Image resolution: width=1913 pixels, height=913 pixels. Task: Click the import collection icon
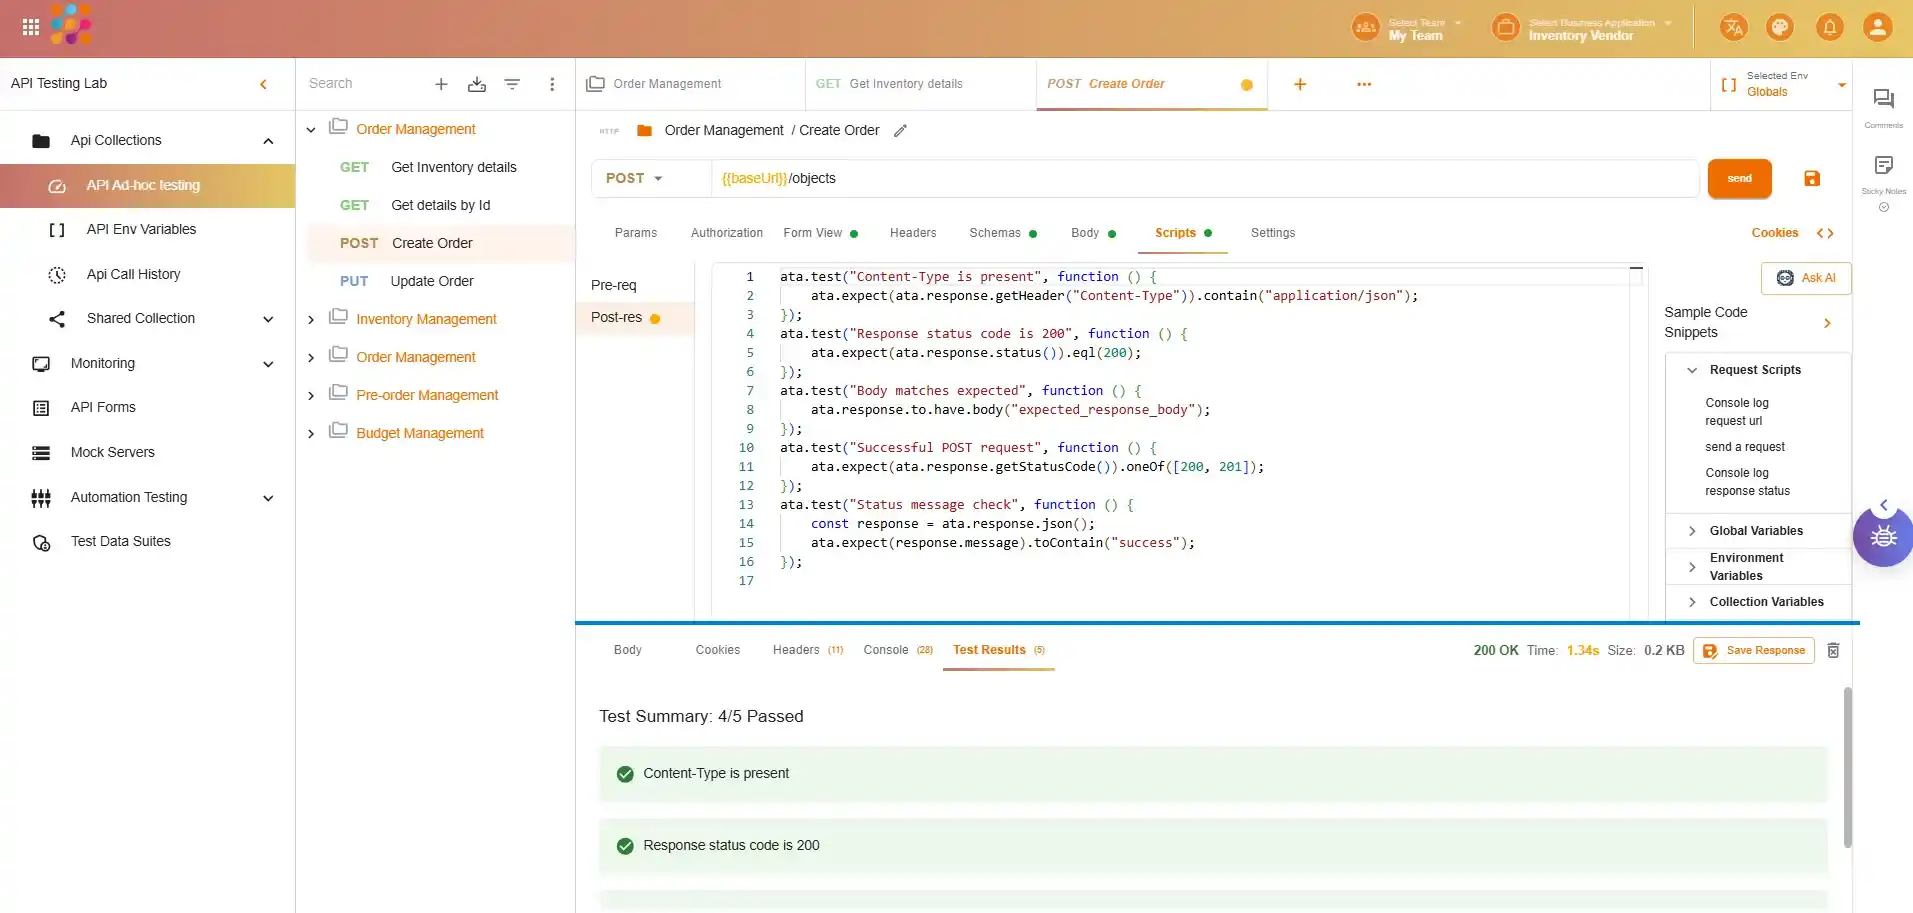pos(477,84)
